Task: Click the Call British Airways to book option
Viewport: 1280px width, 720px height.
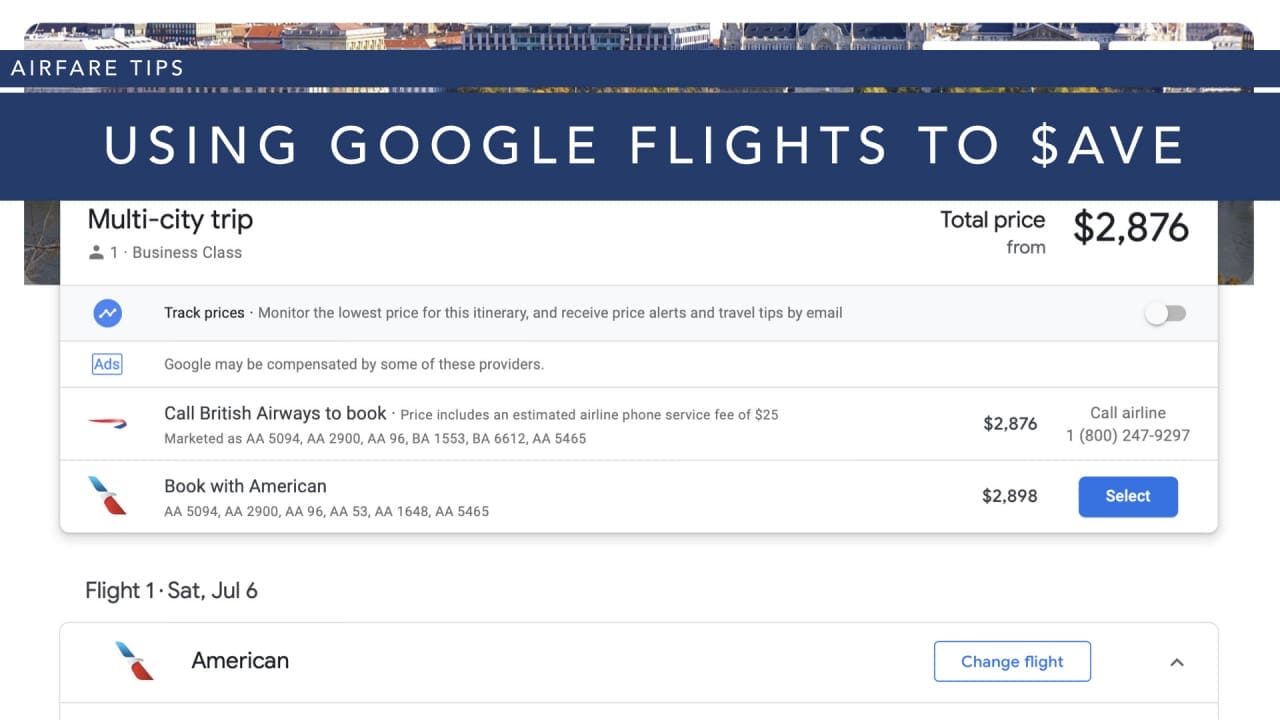Action: 275,413
